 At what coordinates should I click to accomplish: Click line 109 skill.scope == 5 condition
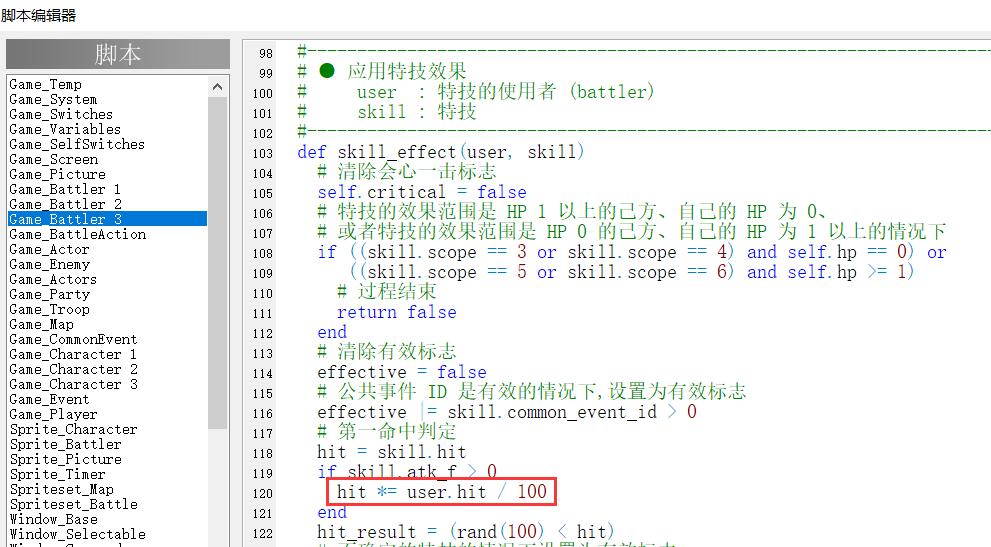[x=632, y=273]
